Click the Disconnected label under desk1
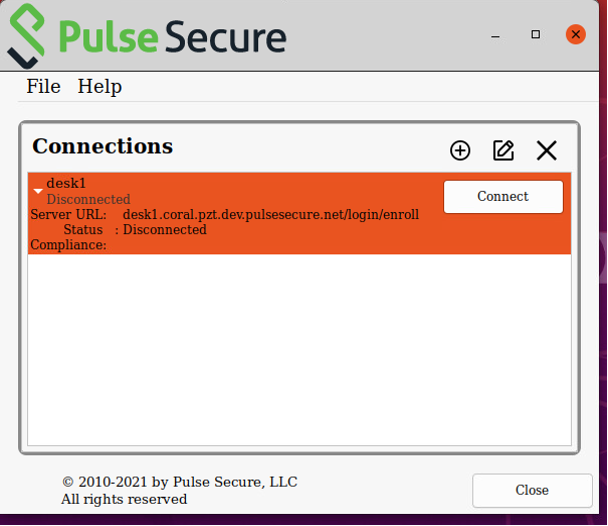Viewport: 608px width, 526px height. [x=88, y=199]
